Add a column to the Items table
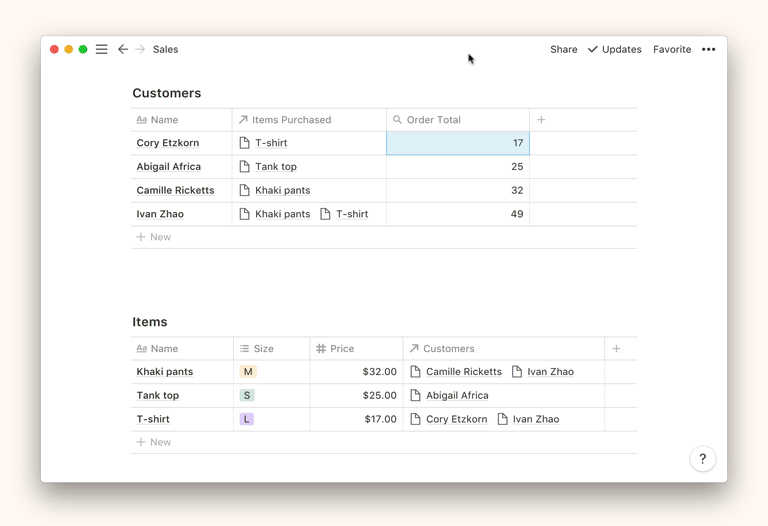This screenshot has width=768, height=526. click(x=616, y=349)
